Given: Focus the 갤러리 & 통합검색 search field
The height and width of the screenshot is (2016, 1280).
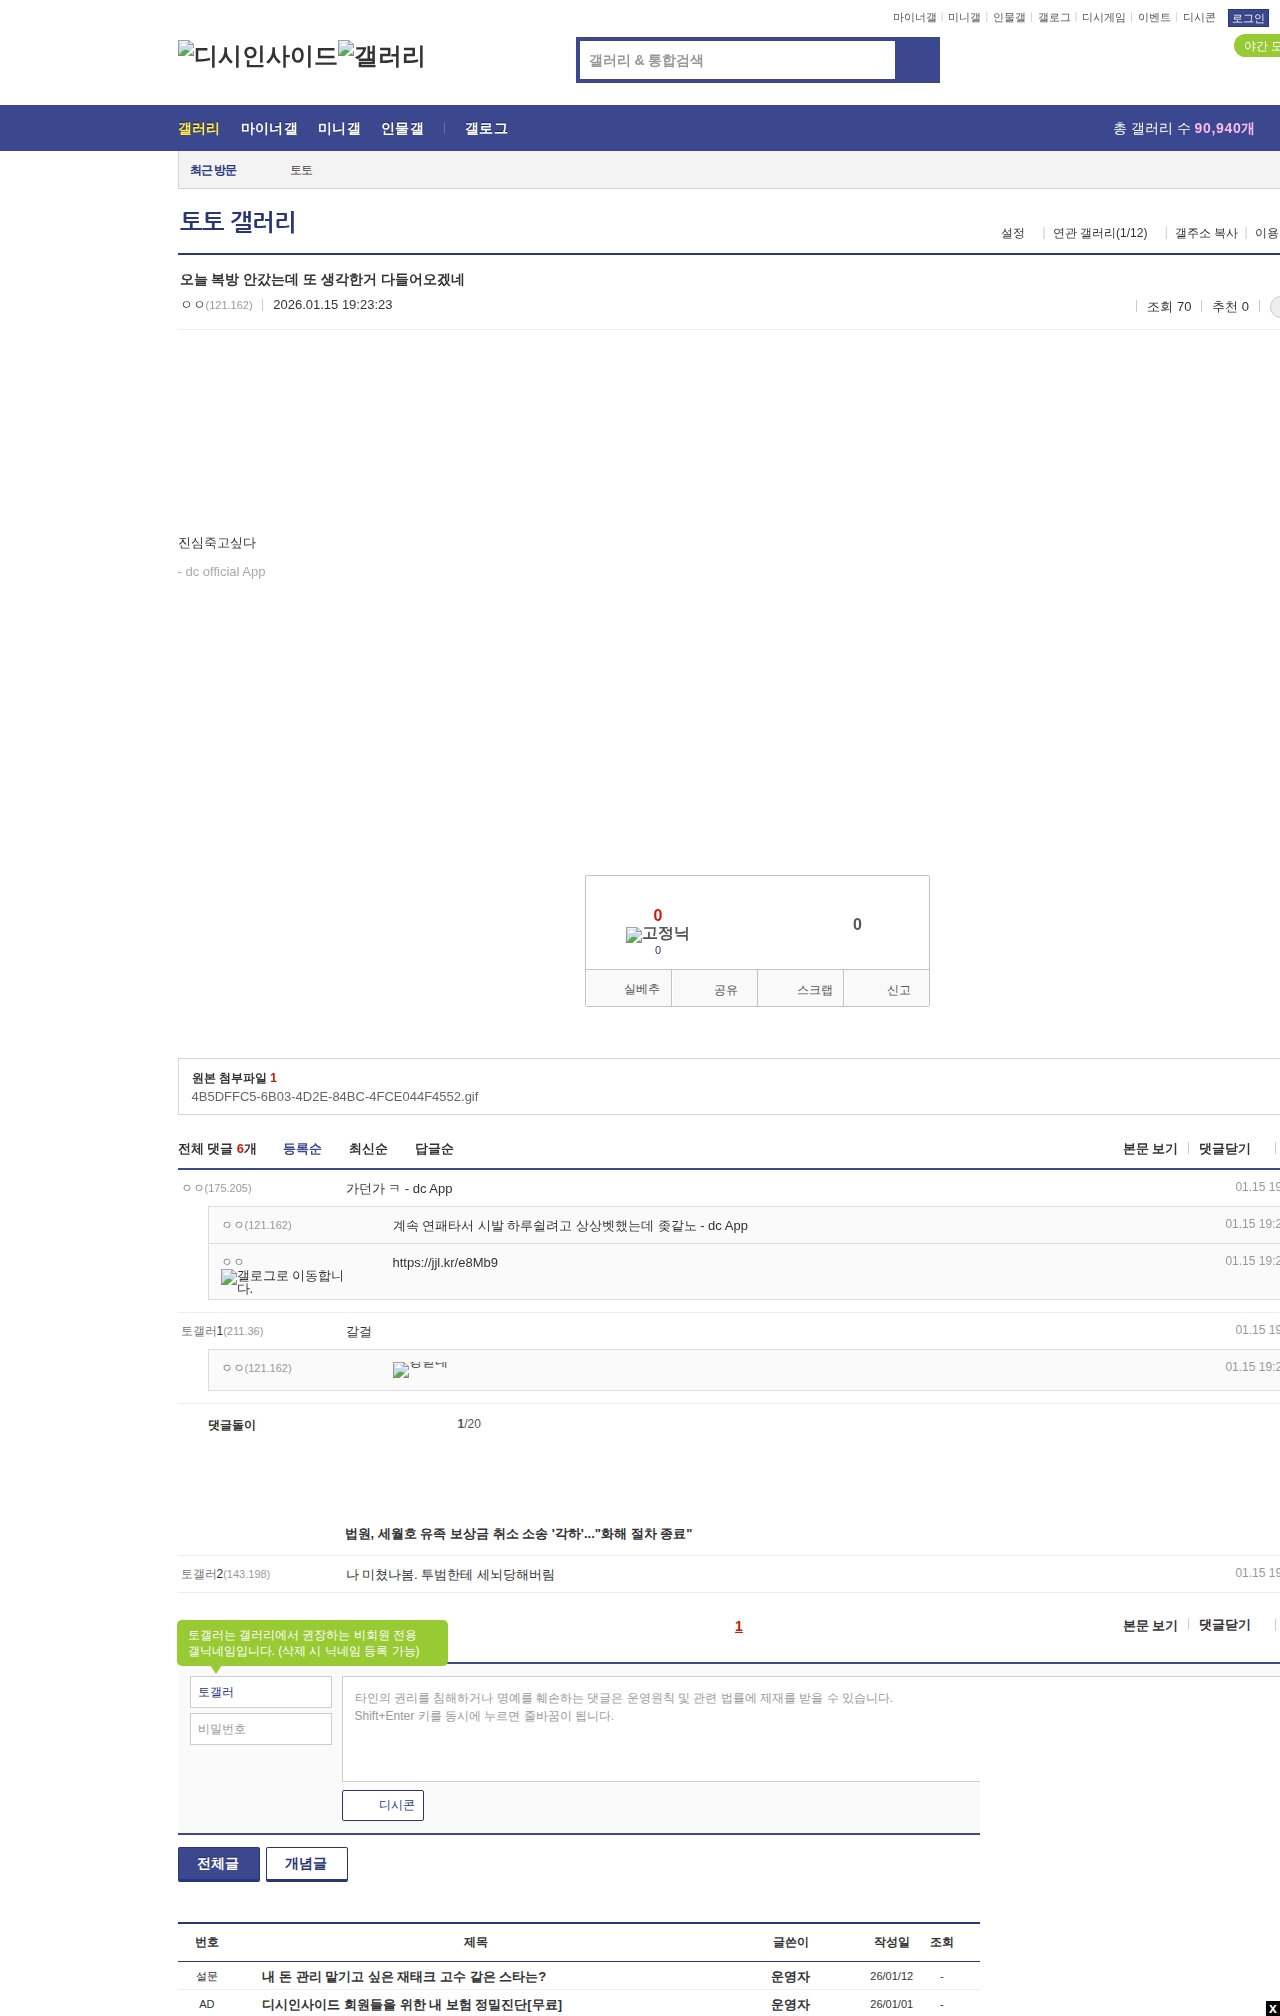Looking at the screenshot, I should click(737, 60).
